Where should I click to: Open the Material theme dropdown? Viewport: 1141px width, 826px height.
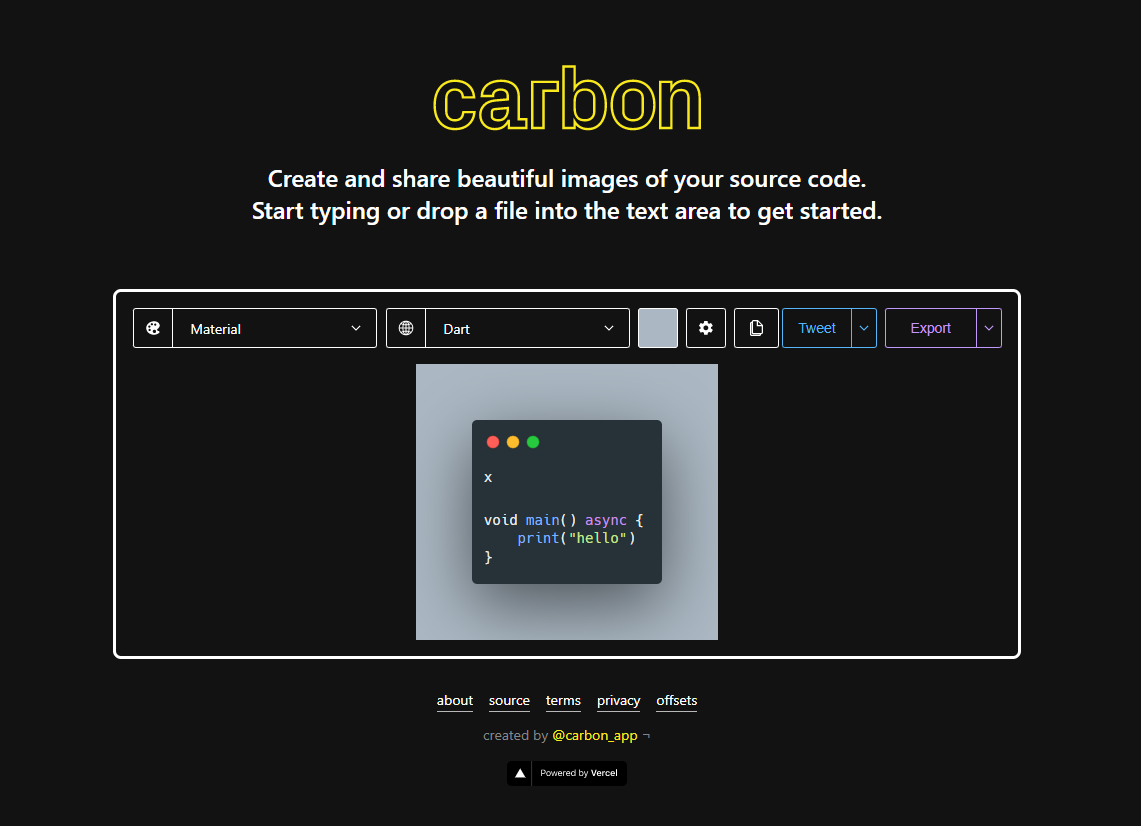(x=274, y=328)
